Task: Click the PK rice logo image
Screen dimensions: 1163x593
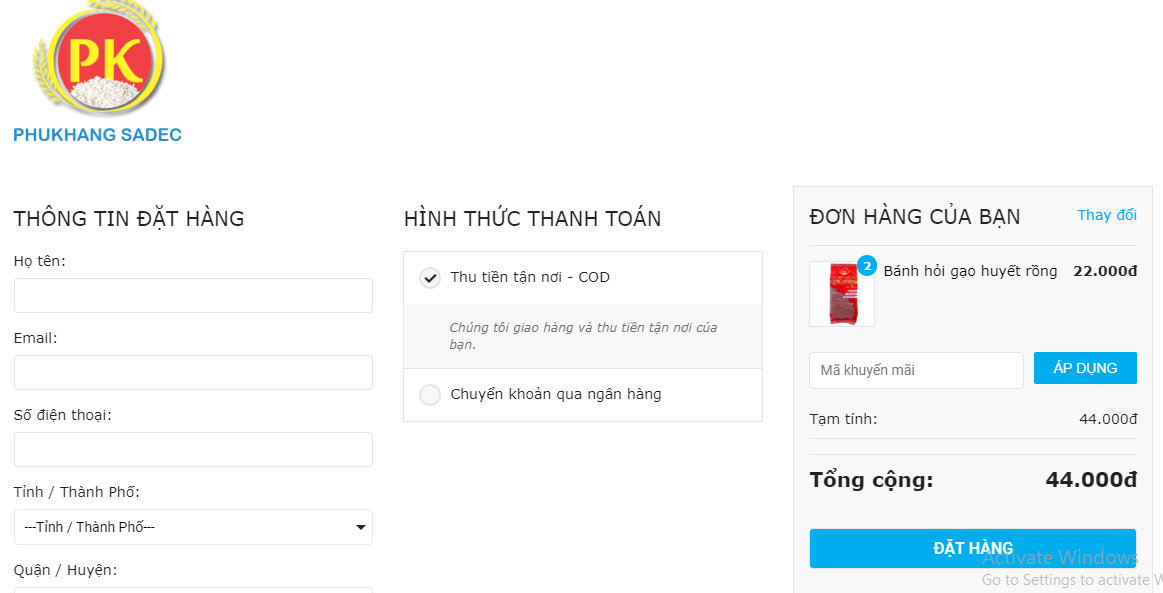Action: point(100,60)
